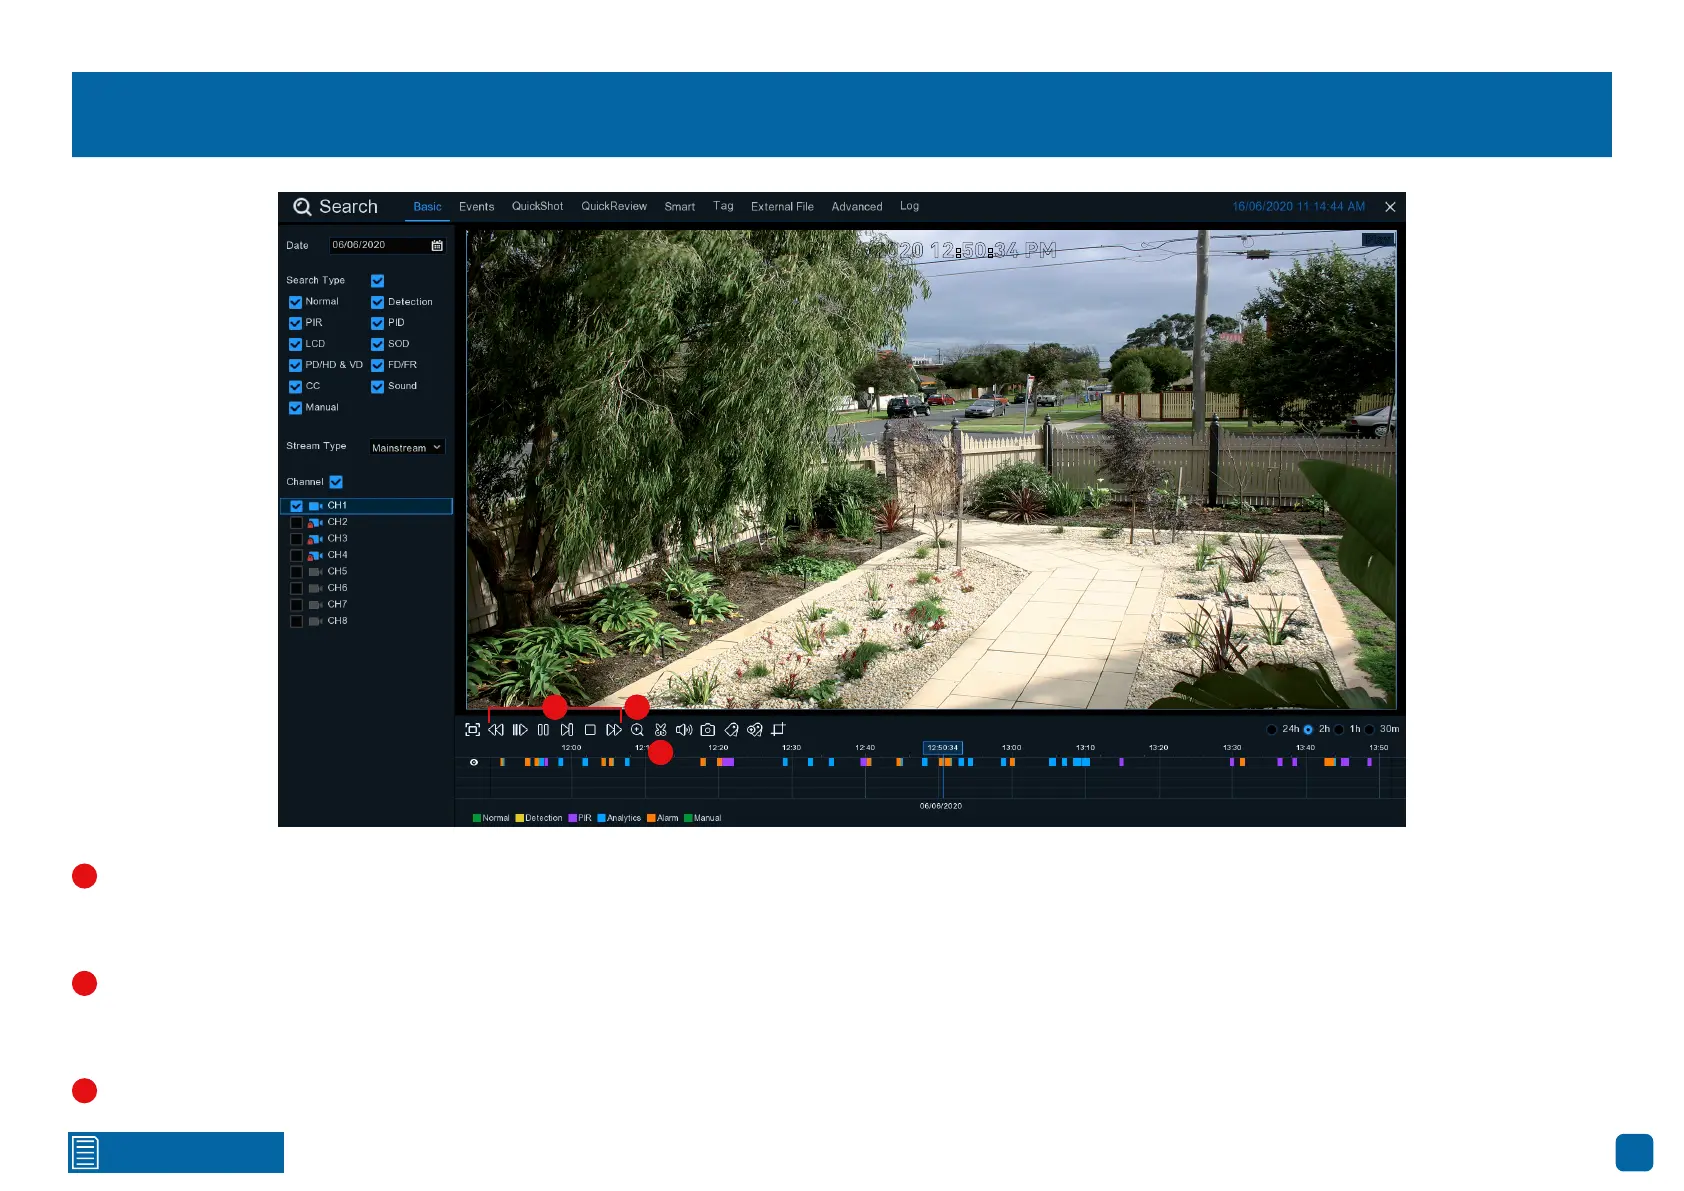Click the zoom magnifier icon in toolbar
Image resolution: width=1684 pixels, height=1191 pixels.
tap(637, 730)
